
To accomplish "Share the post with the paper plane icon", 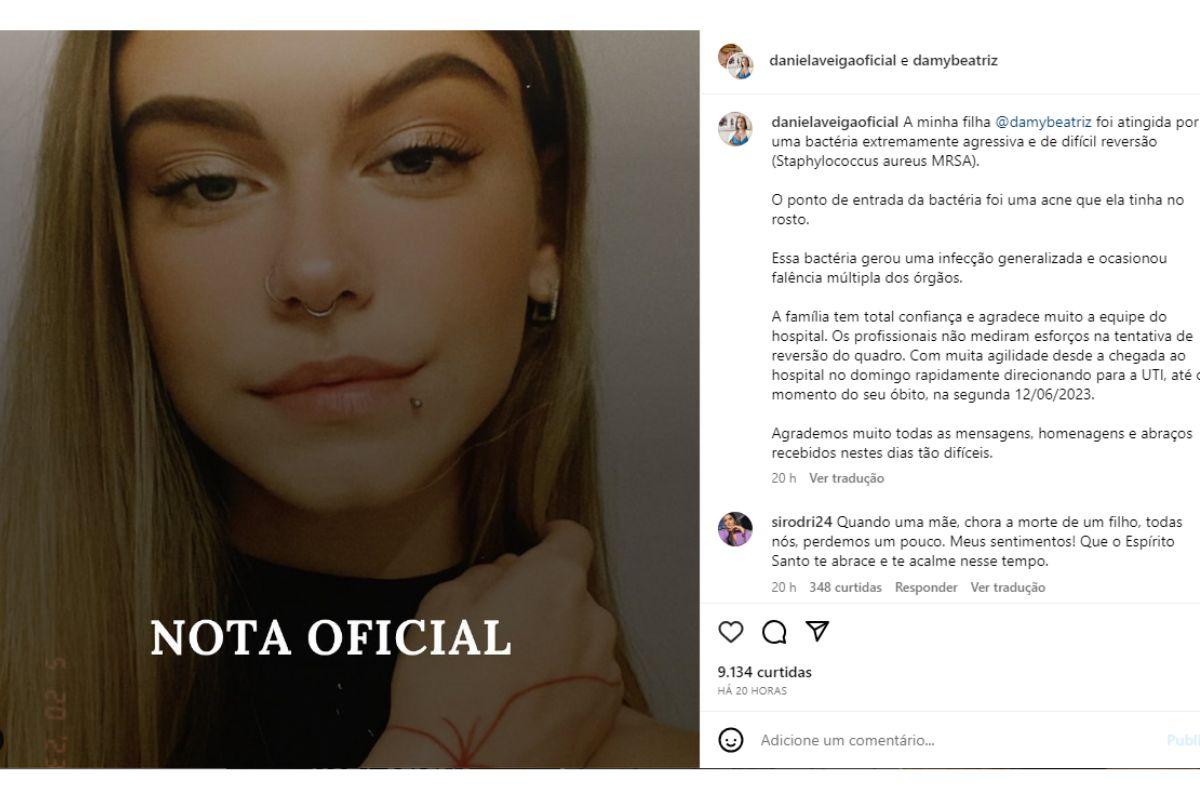I will click(x=817, y=631).
